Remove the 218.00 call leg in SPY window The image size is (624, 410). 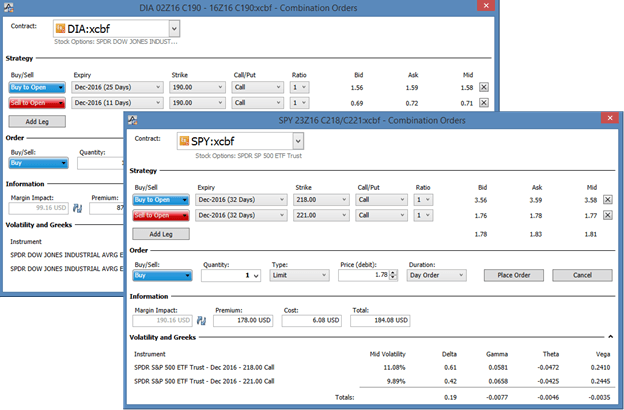click(607, 200)
